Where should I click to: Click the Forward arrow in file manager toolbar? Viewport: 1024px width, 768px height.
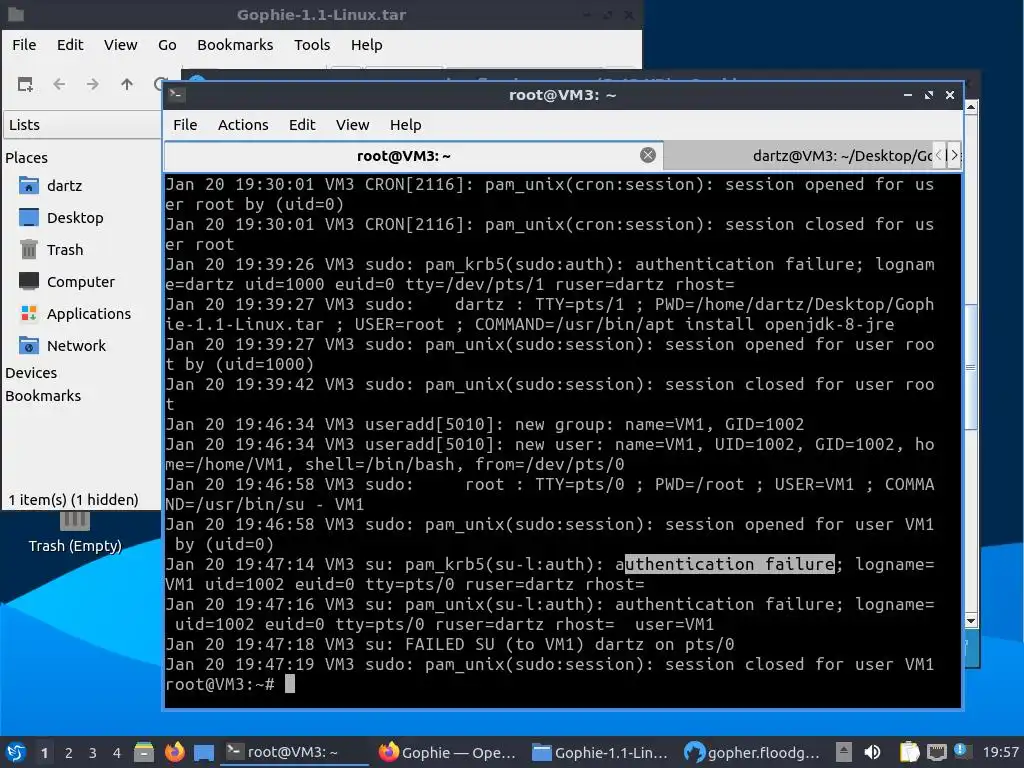[93, 84]
